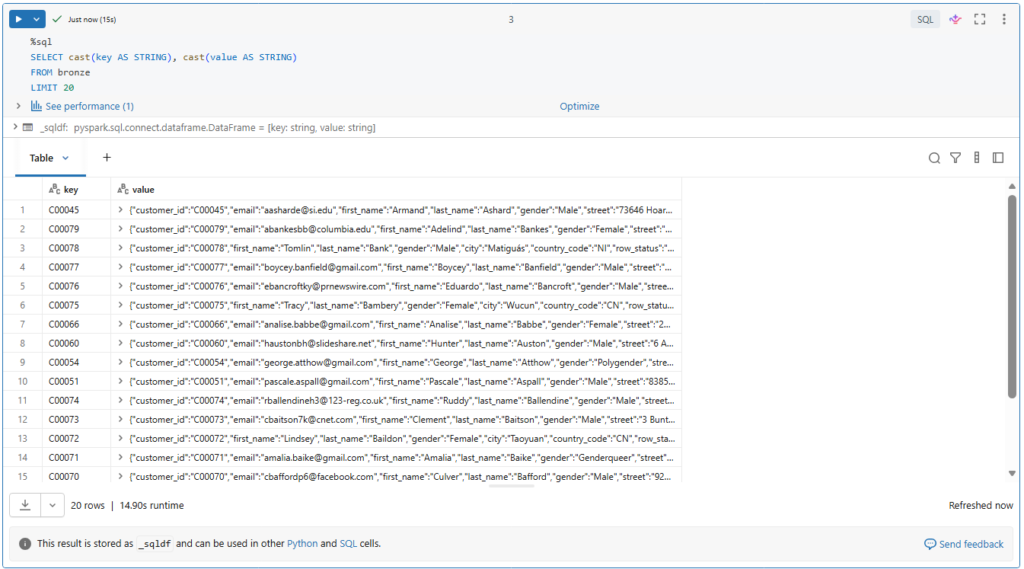Download the query results
This screenshot has height=569, width=1024.
pos(25,505)
